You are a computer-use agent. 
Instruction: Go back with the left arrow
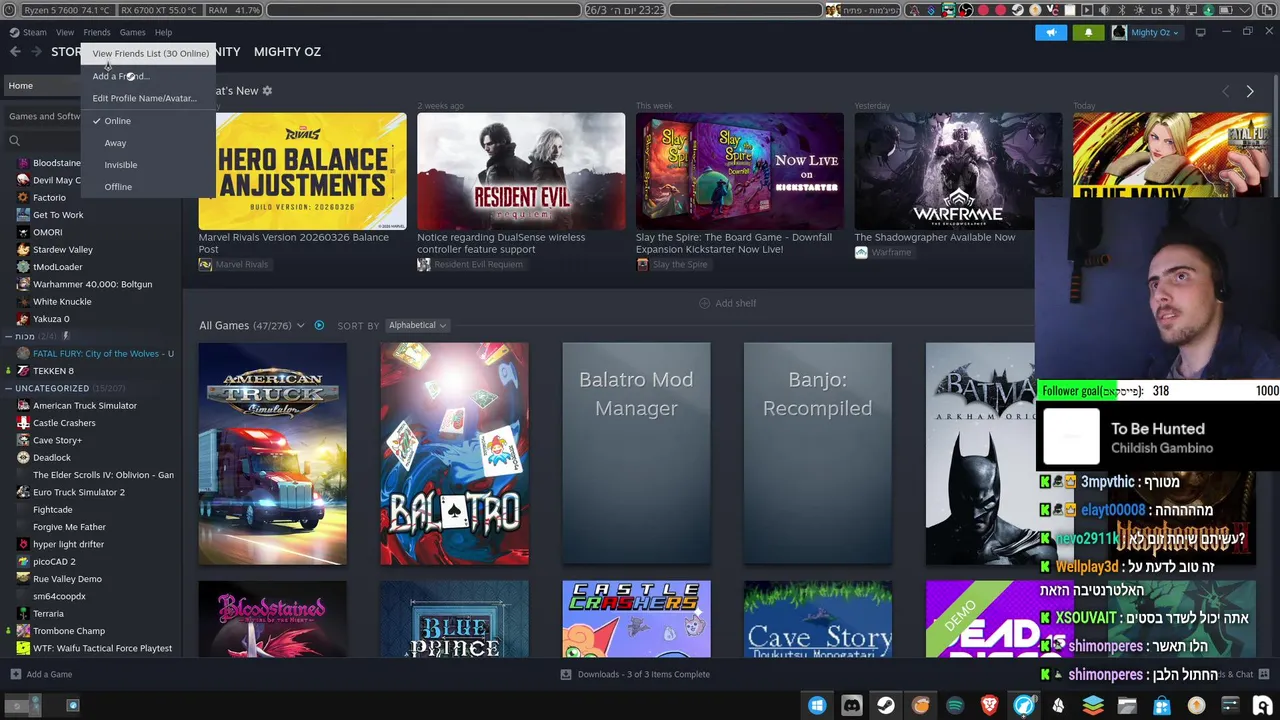tap(15, 51)
